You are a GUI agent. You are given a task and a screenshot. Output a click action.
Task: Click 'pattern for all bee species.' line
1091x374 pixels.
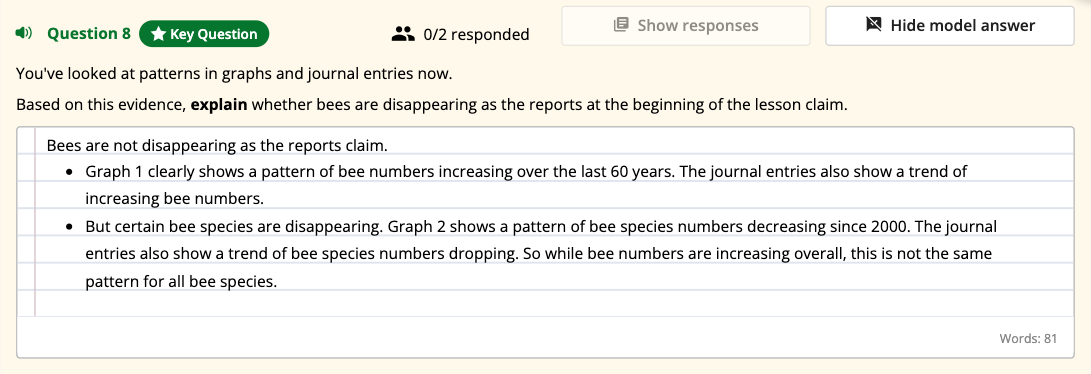(x=181, y=283)
